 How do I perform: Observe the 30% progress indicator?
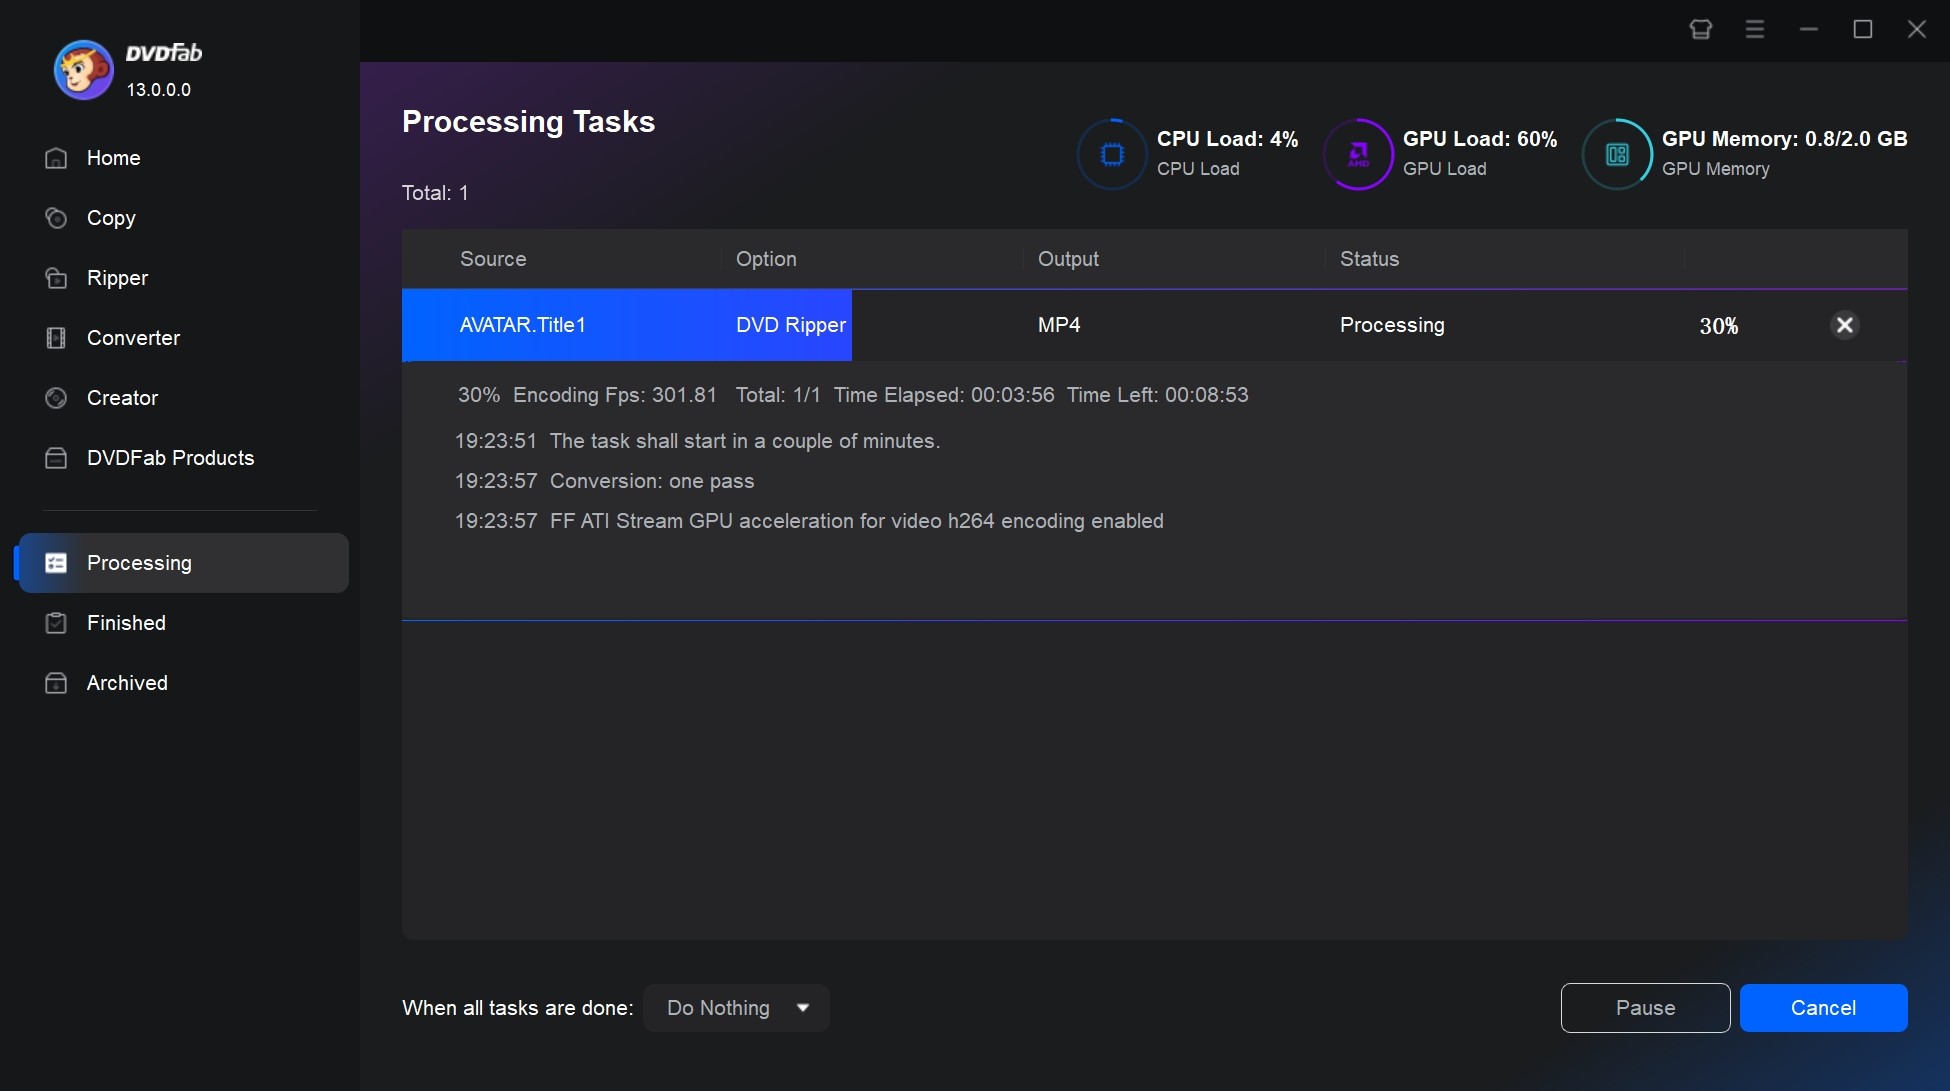coord(1718,325)
